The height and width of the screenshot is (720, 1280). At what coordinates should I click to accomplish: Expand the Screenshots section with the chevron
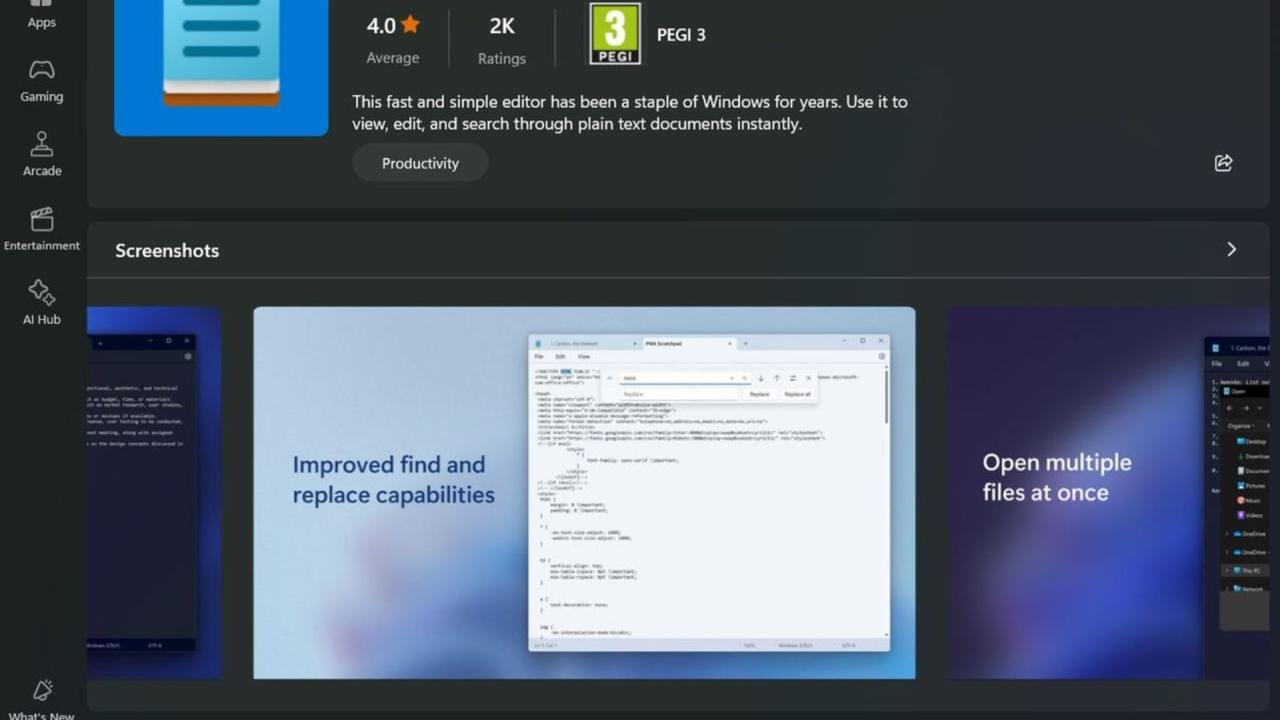click(x=1231, y=249)
